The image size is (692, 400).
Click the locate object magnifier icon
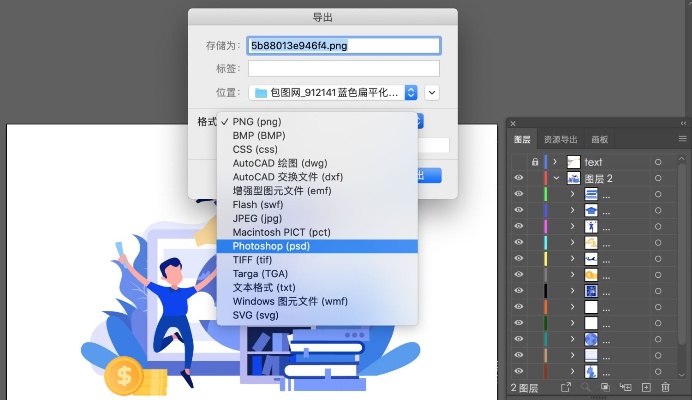pos(586,387)
